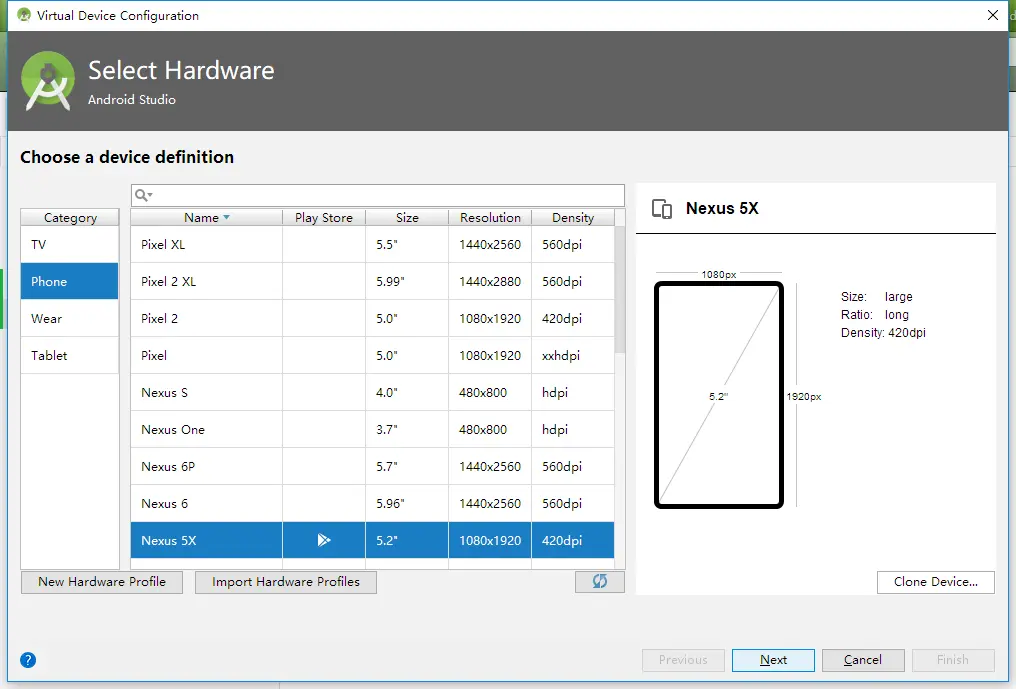
Task: Sort by Size column header
Action: [x=407, y=217]
